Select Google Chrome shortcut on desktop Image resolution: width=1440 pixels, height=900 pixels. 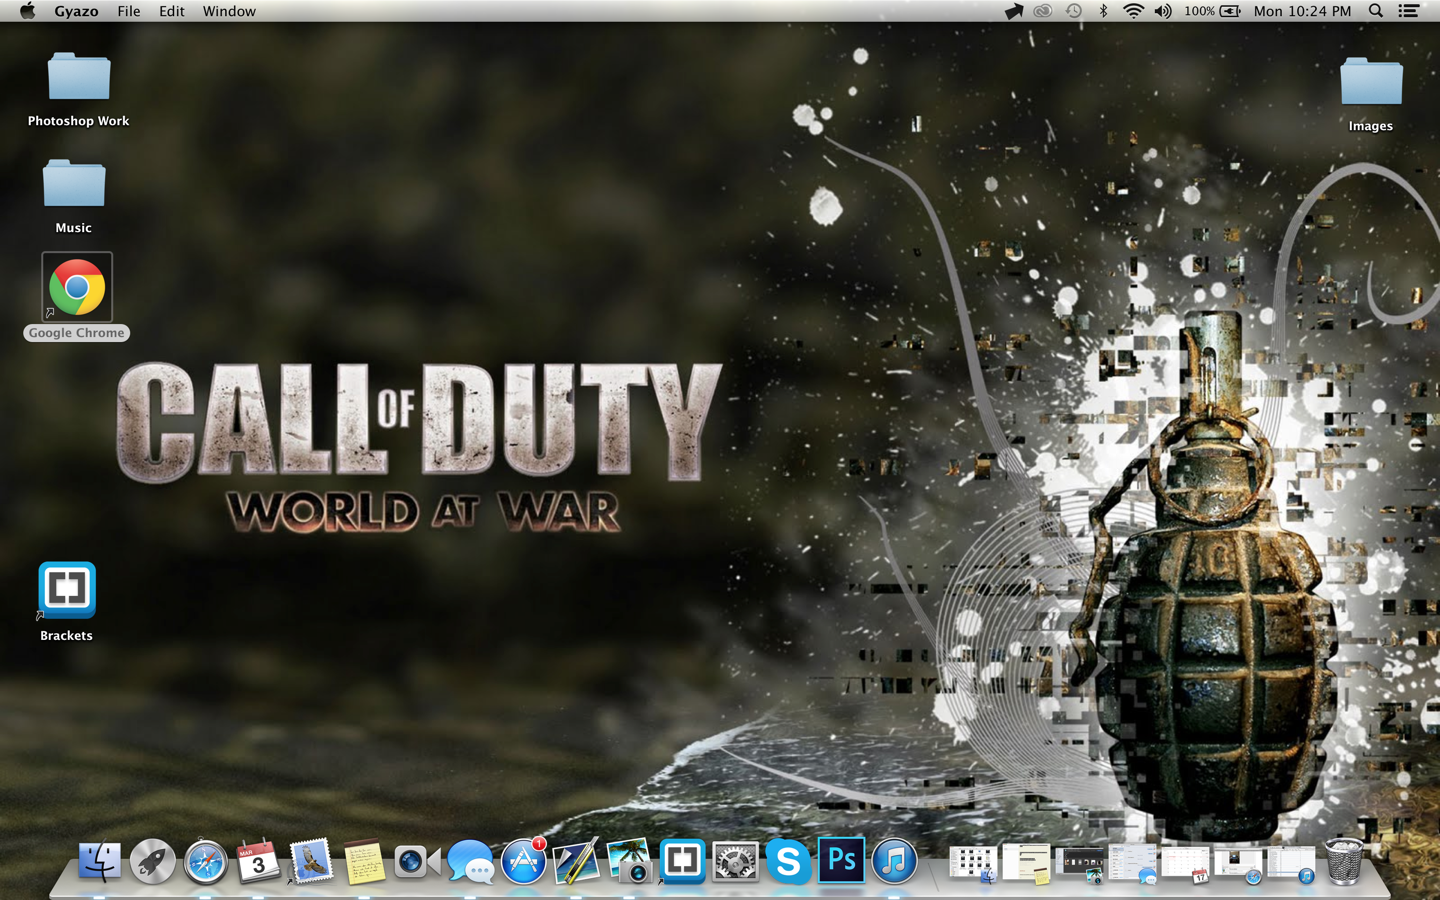(x=77, y=296)
